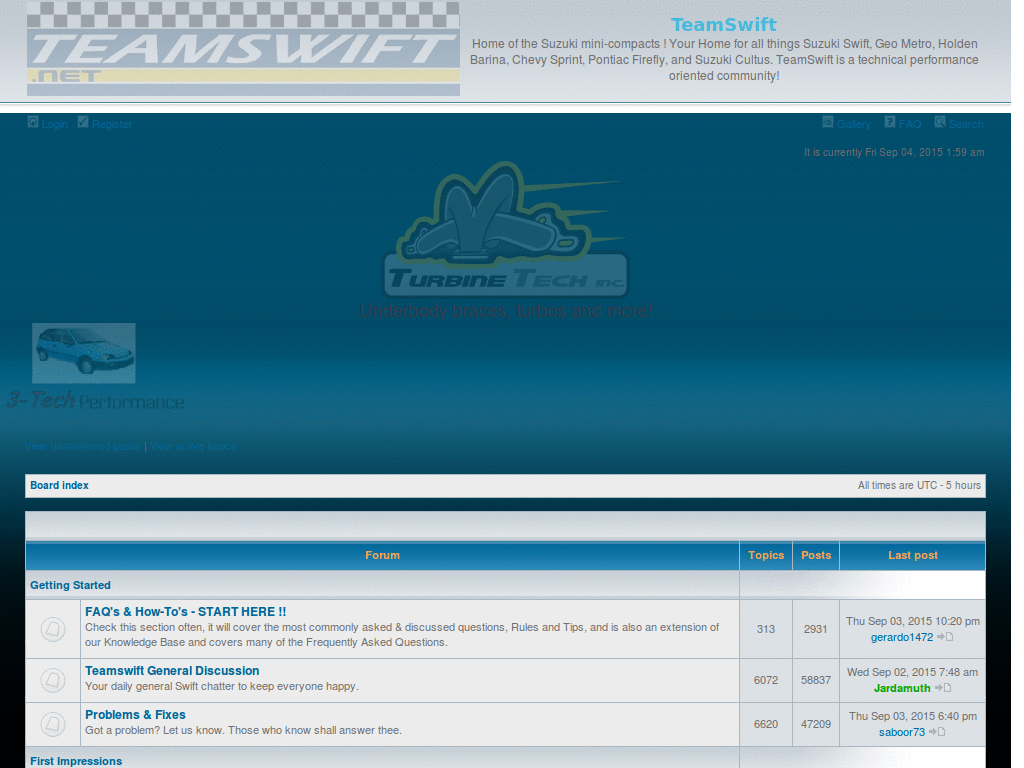Select topic count 6620

[x=766, y=724]
